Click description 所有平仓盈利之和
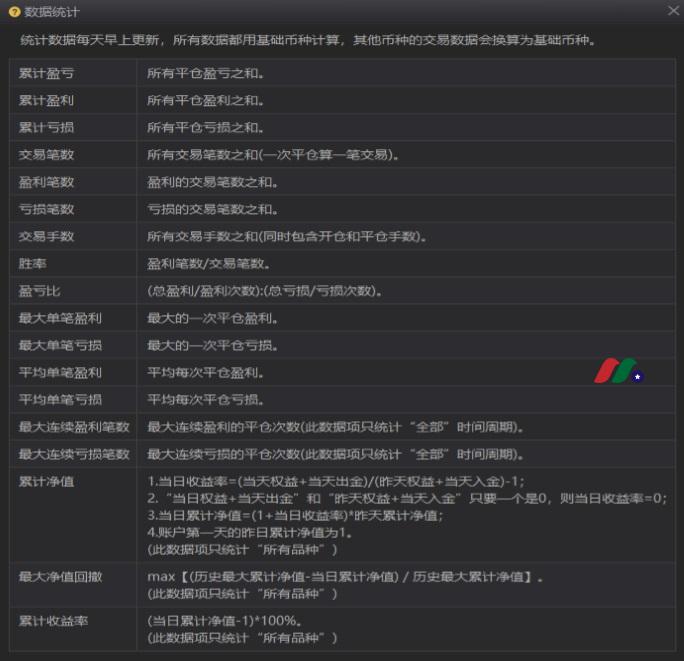This screenshot has height=661, width=684. point(205,100)
